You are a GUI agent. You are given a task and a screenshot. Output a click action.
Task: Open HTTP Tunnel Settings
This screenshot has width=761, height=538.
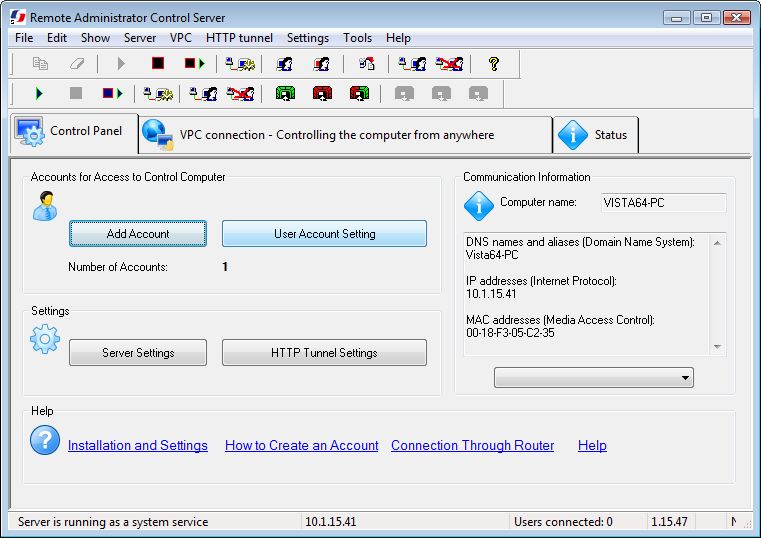tap(324, 352)
